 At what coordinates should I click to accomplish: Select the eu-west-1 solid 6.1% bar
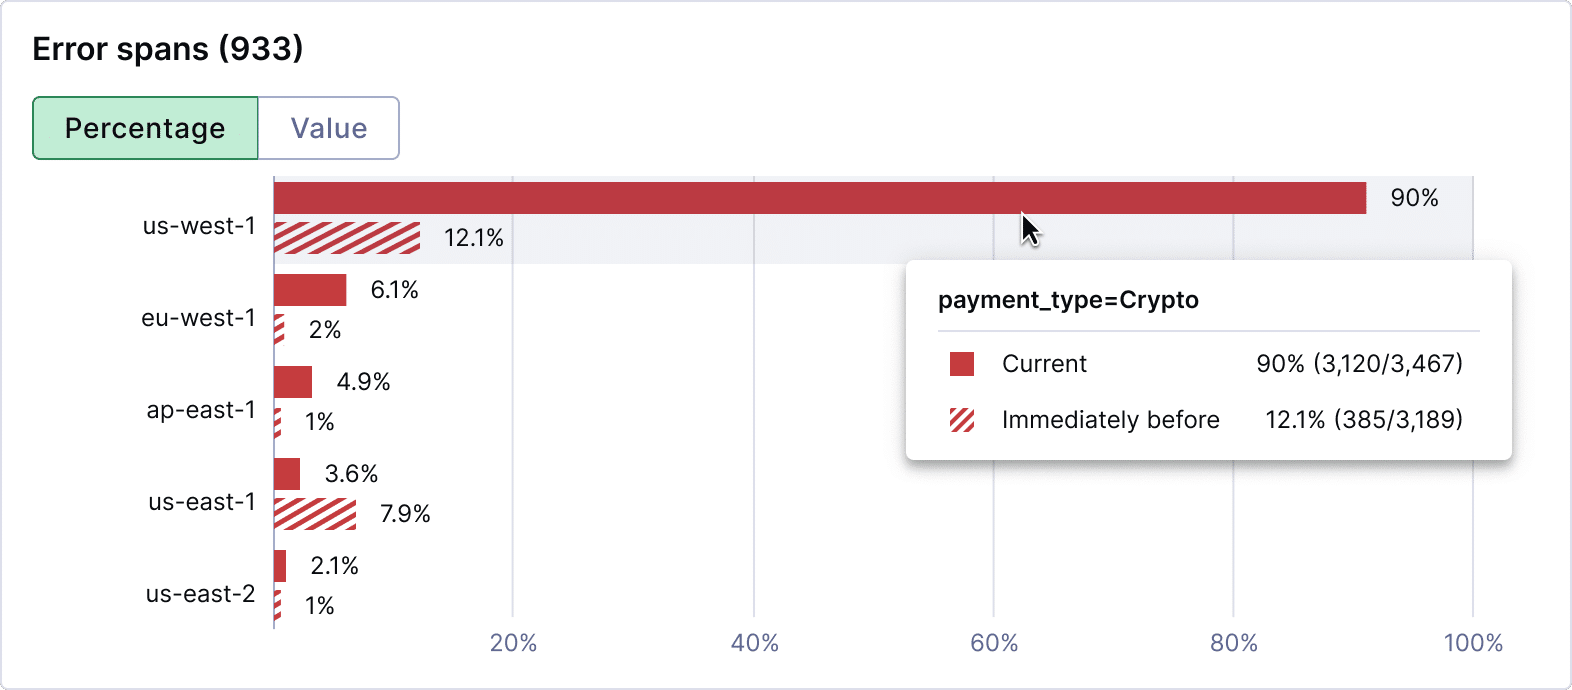tap(310, 290)
